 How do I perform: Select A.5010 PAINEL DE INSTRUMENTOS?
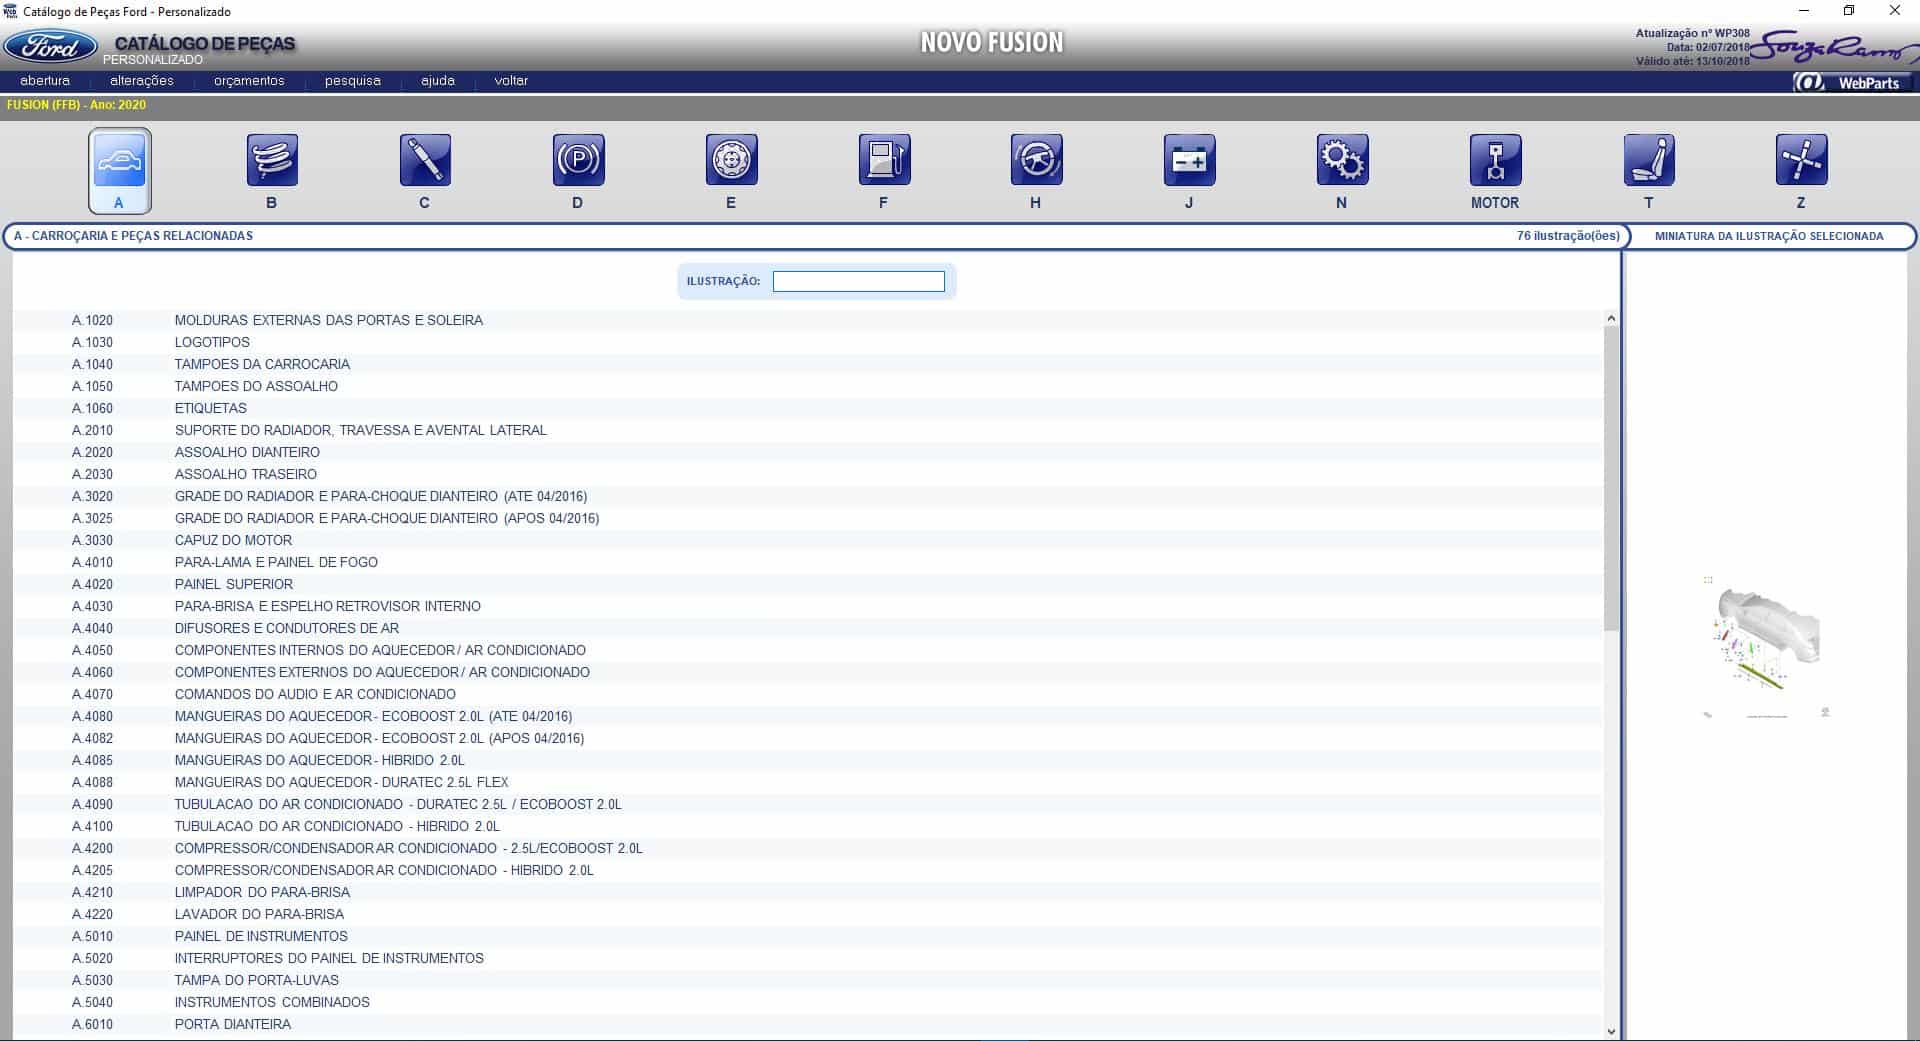[807, 936]
